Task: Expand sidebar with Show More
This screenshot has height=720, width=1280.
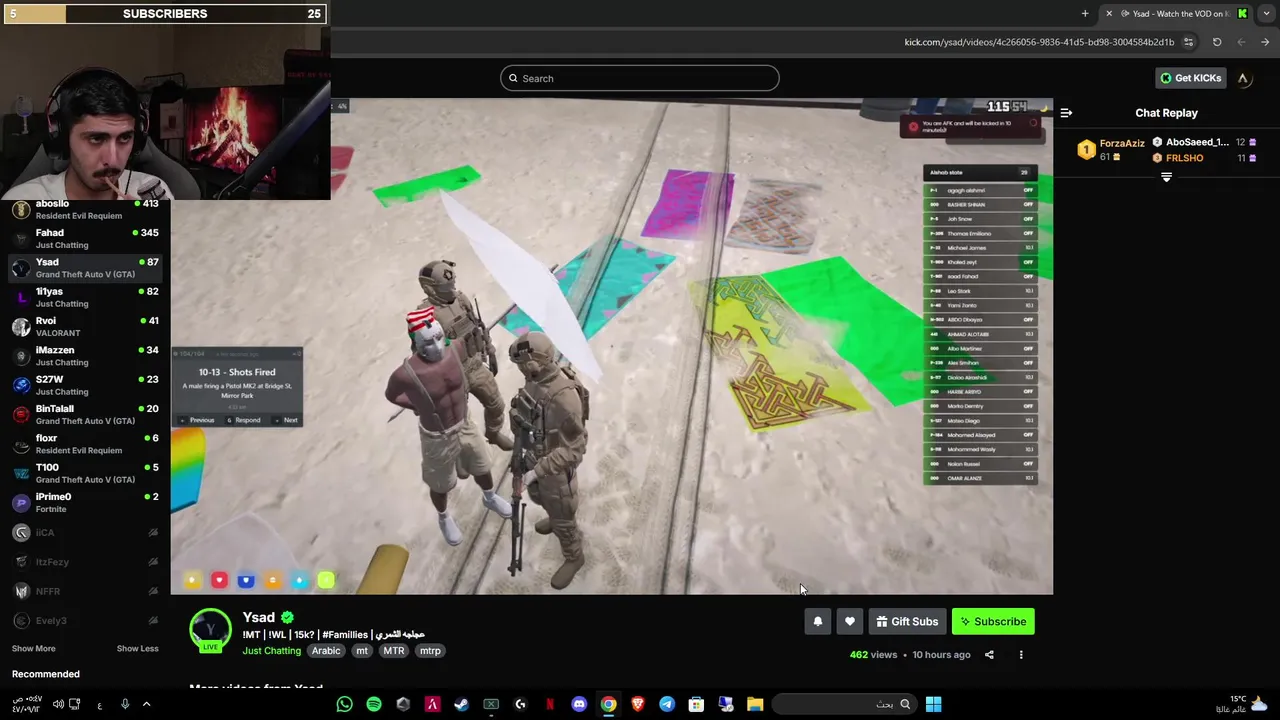Action: [x=34, y=648]
